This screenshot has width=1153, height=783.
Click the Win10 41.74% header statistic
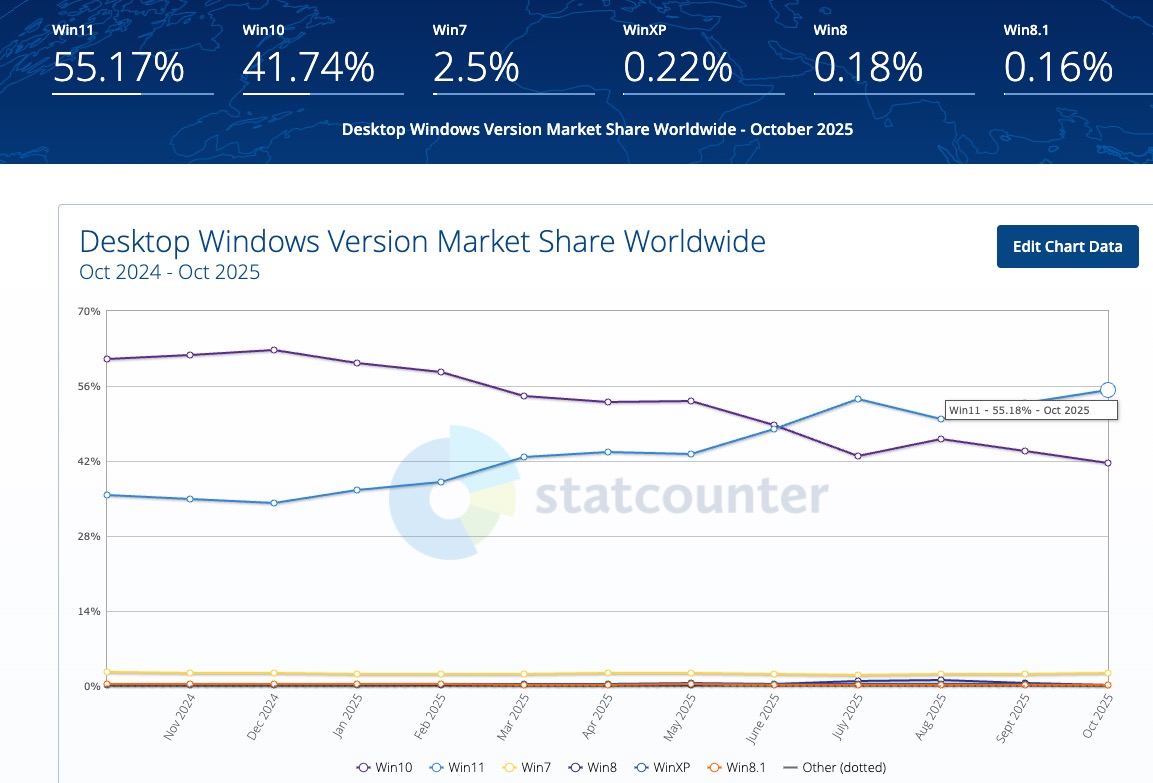(x=308, y=67)
